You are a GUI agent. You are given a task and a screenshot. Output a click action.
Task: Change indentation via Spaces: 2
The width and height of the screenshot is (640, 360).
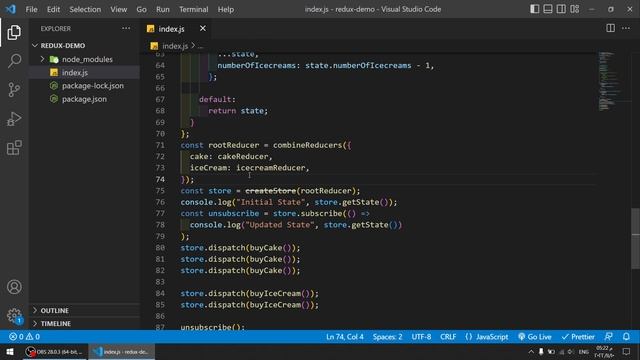[387, 337]
